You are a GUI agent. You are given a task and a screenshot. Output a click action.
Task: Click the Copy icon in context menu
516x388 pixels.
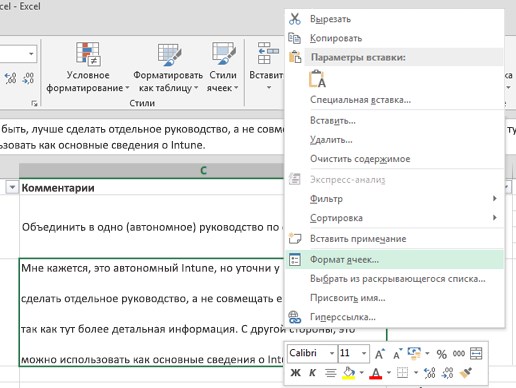pyautogui.click(x=295, y=38)
